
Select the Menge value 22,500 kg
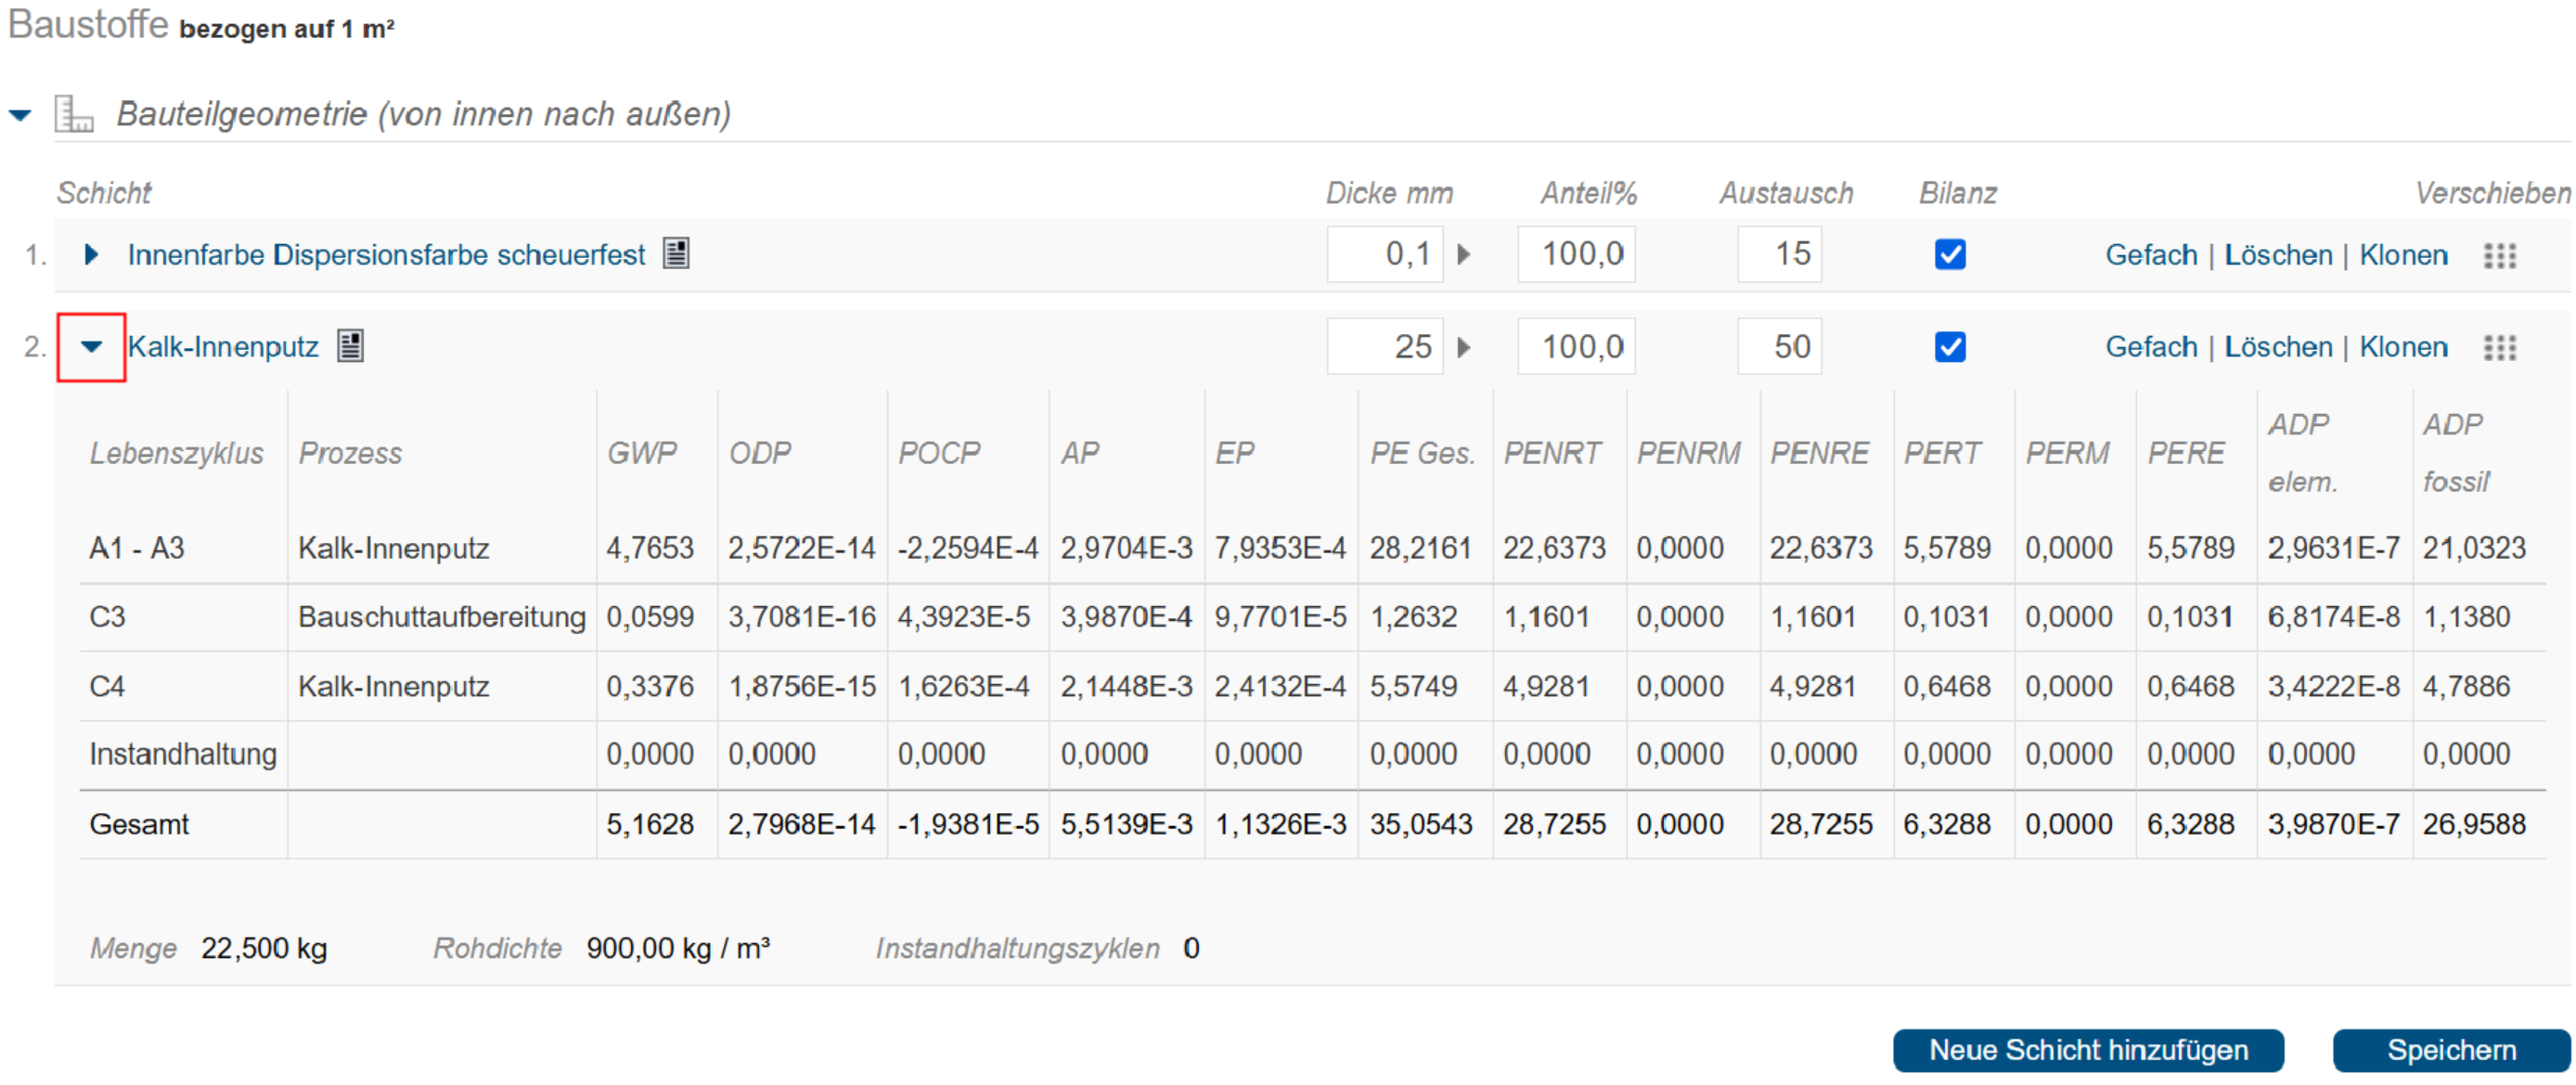[x=264, y=948]
